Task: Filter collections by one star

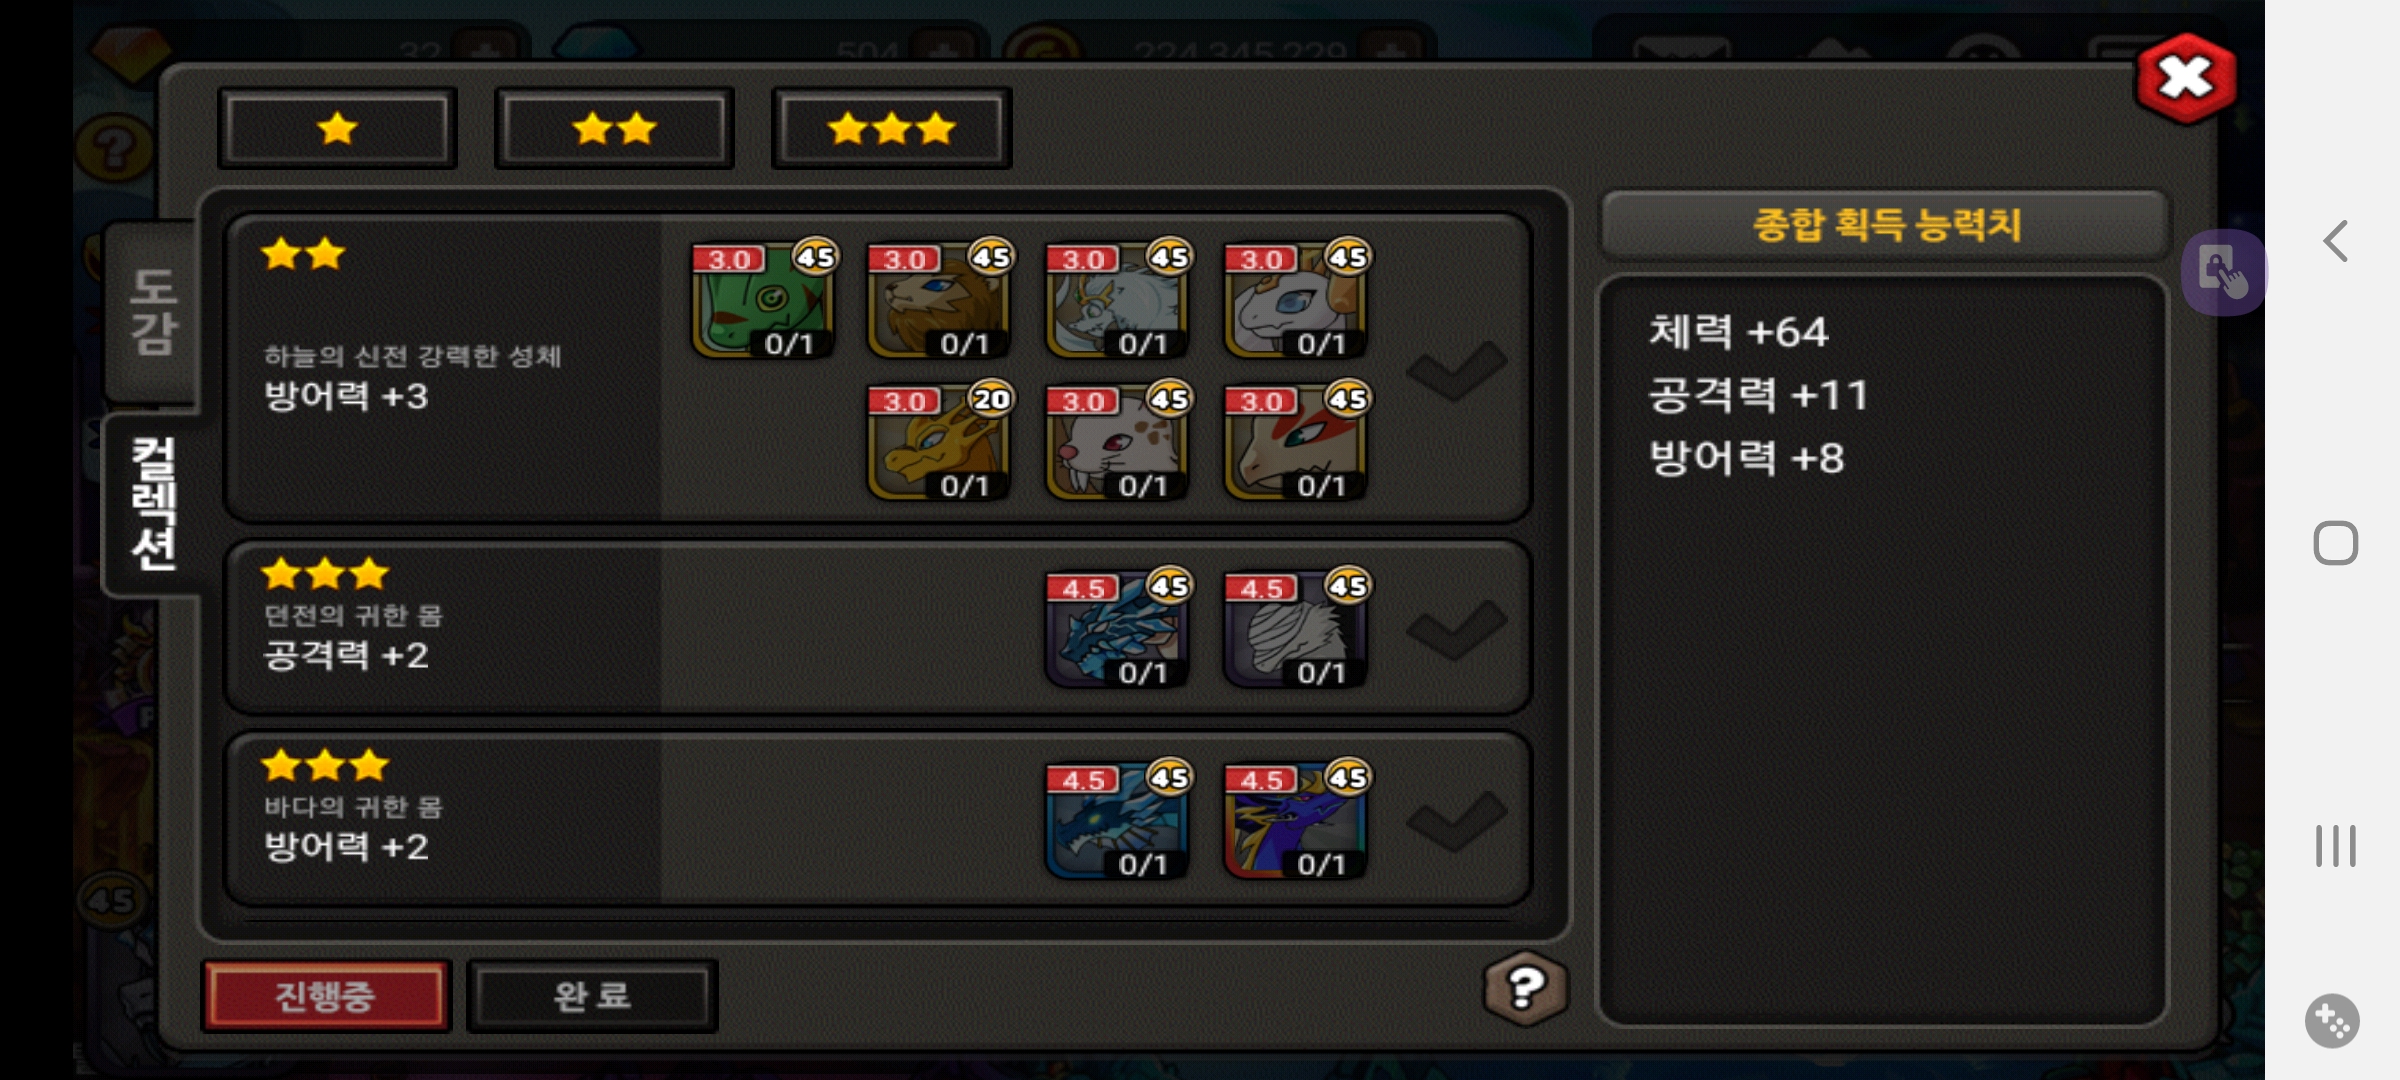Action: click(x=337, y=128)
